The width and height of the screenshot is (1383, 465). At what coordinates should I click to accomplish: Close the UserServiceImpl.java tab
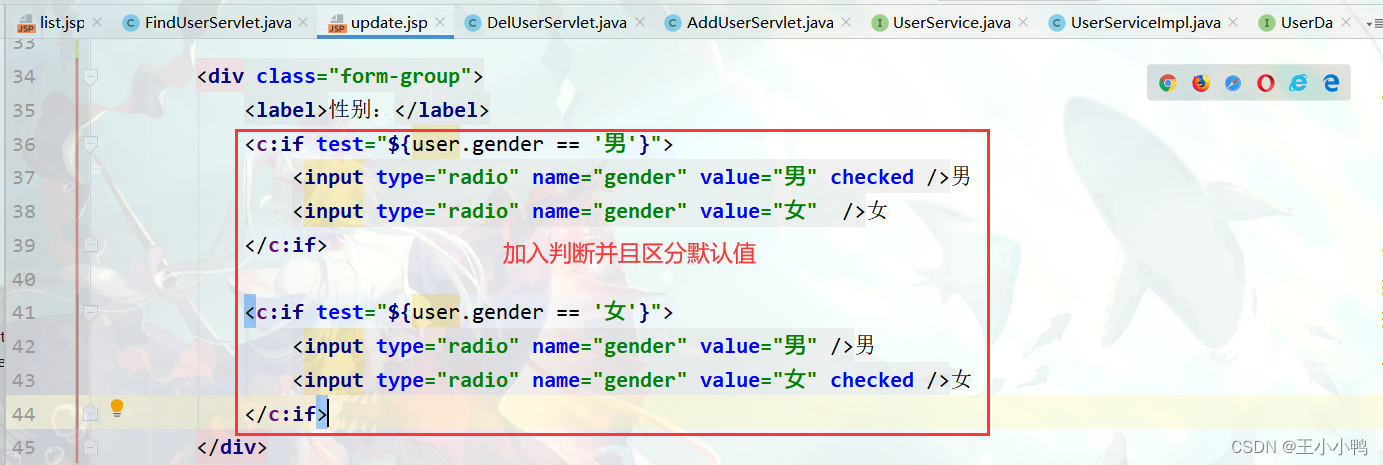(1233, 22)
